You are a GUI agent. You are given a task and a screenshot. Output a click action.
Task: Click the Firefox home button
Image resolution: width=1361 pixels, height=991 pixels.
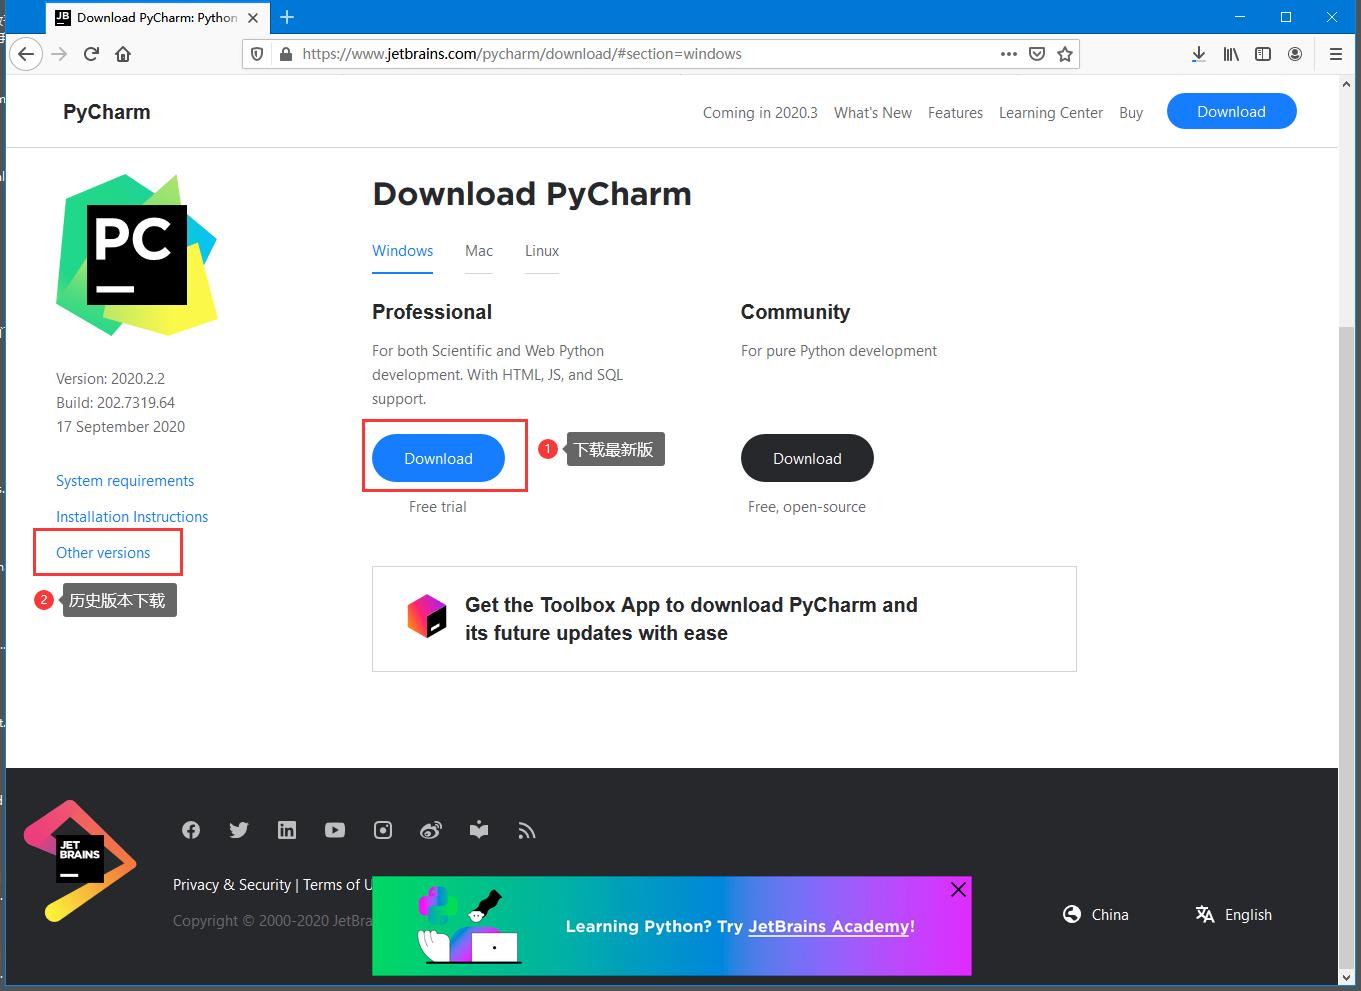tap(123, 54)
